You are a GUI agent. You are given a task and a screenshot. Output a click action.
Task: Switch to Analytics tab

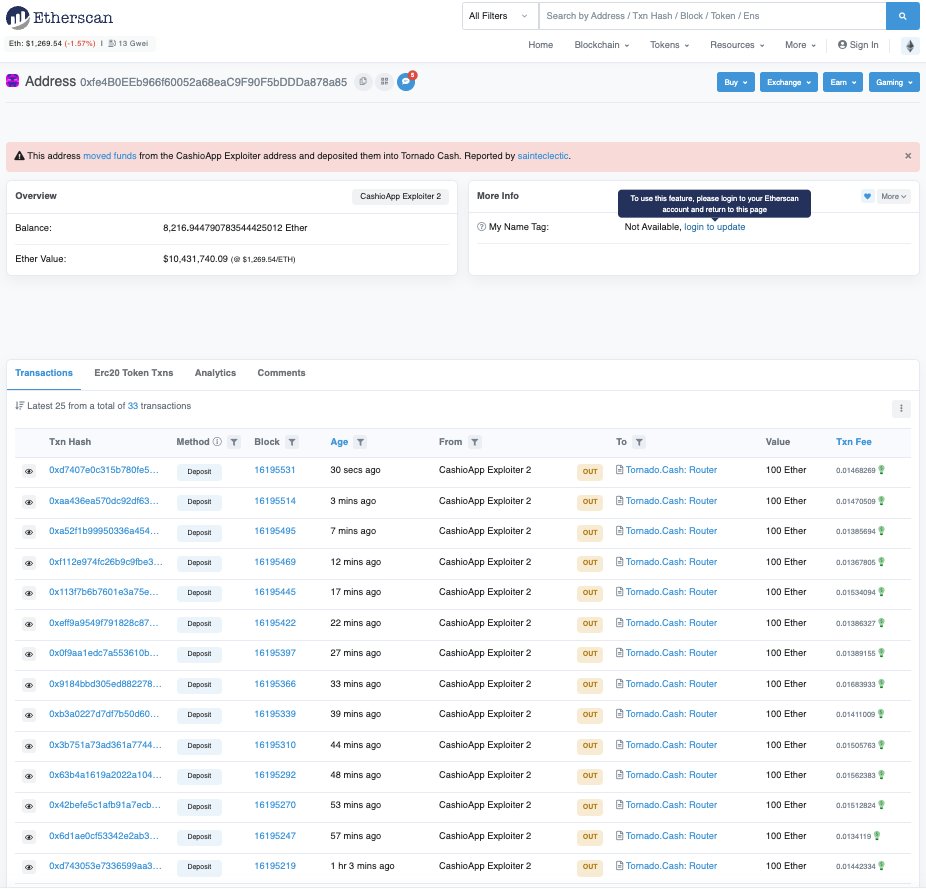click(x=215, y=373)
